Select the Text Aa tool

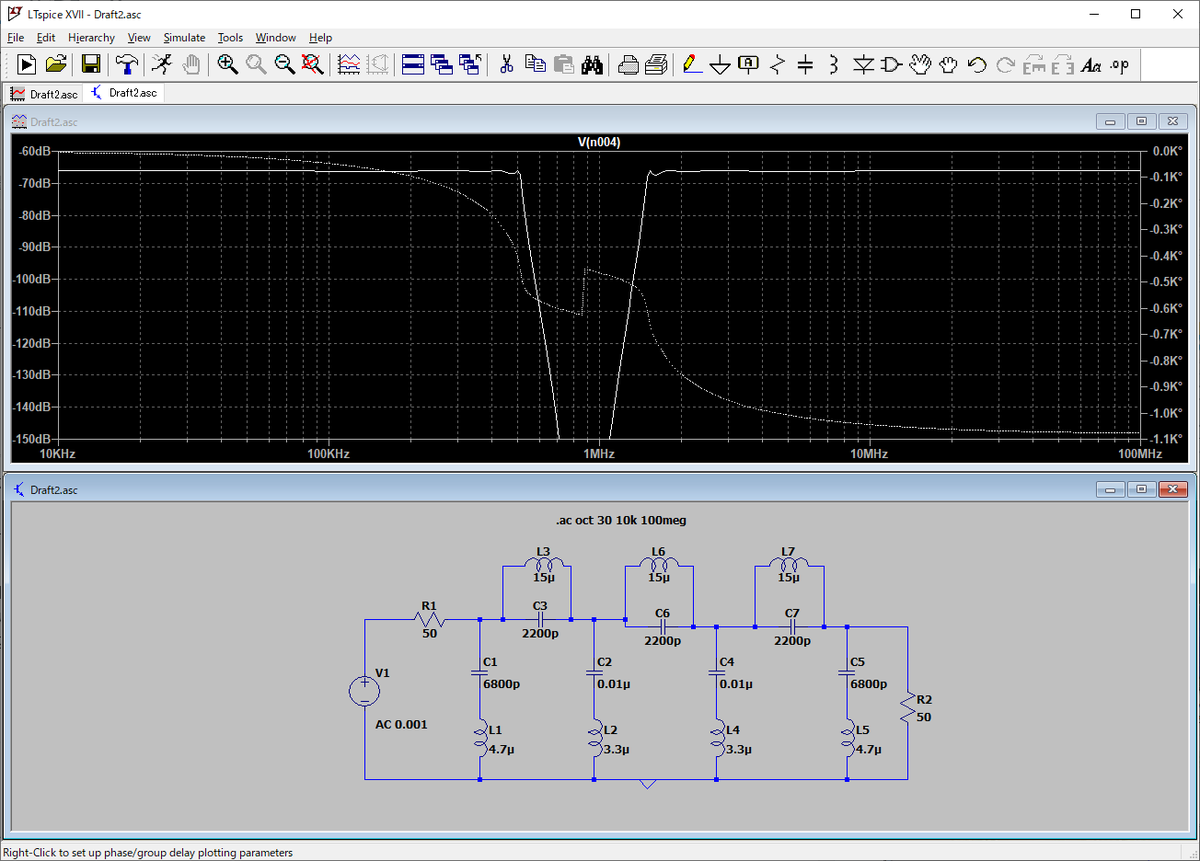click(x=1092, y=64)
